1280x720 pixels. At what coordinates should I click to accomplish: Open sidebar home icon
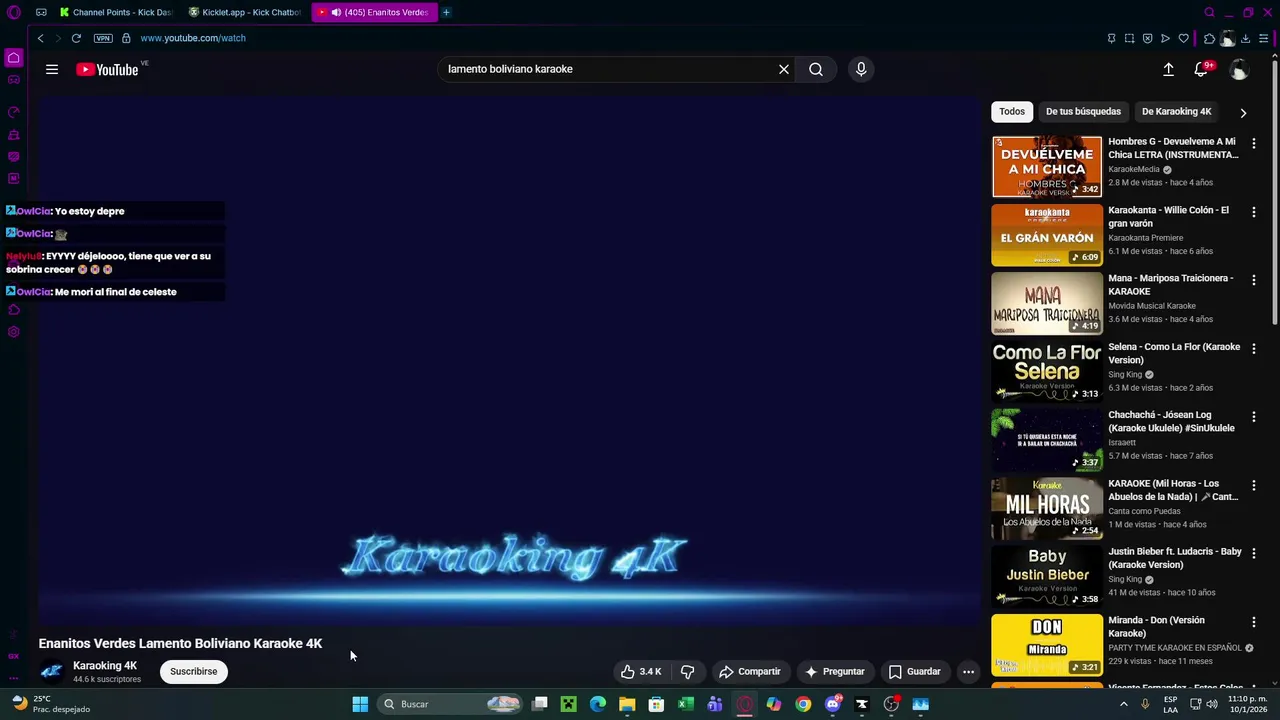click(x=14, y=57)
